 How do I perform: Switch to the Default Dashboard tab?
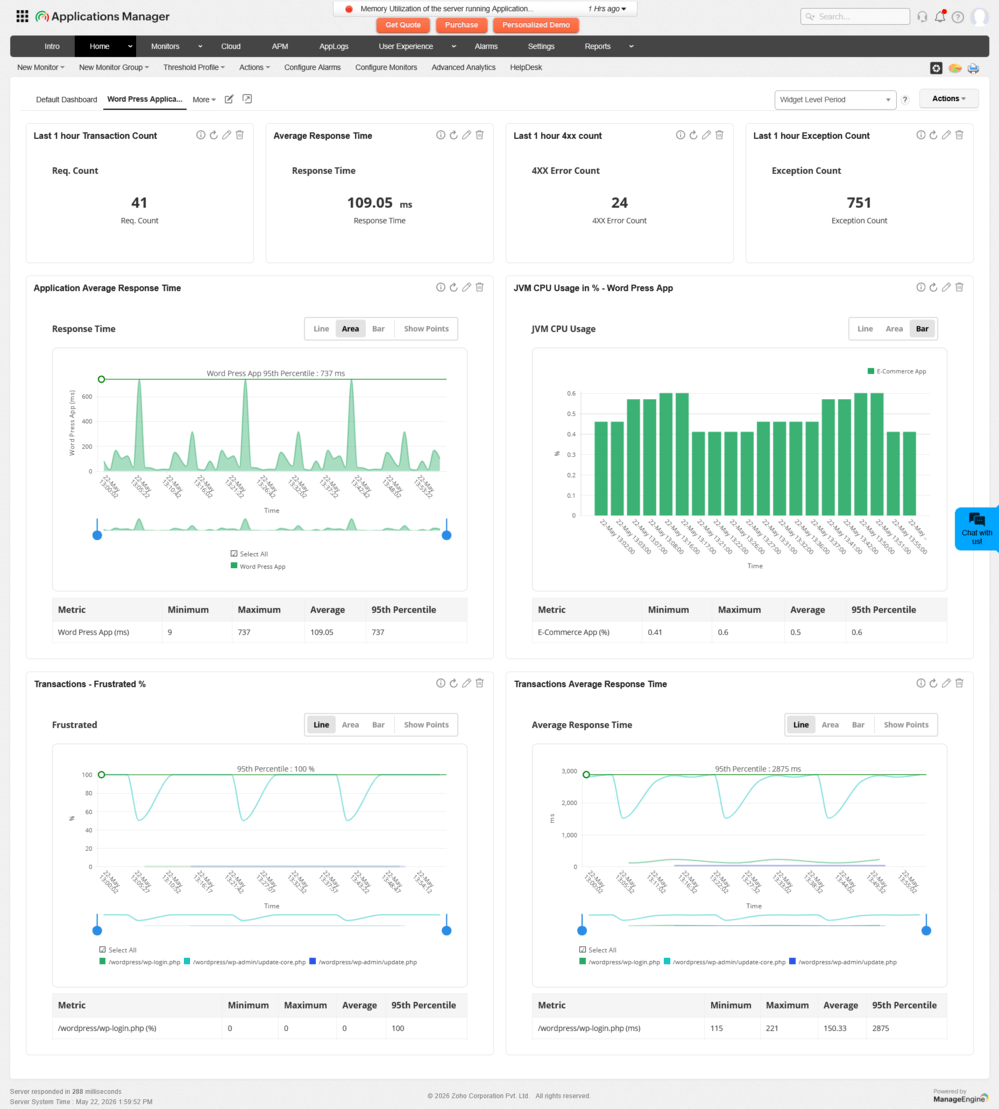tap(67, 100)
